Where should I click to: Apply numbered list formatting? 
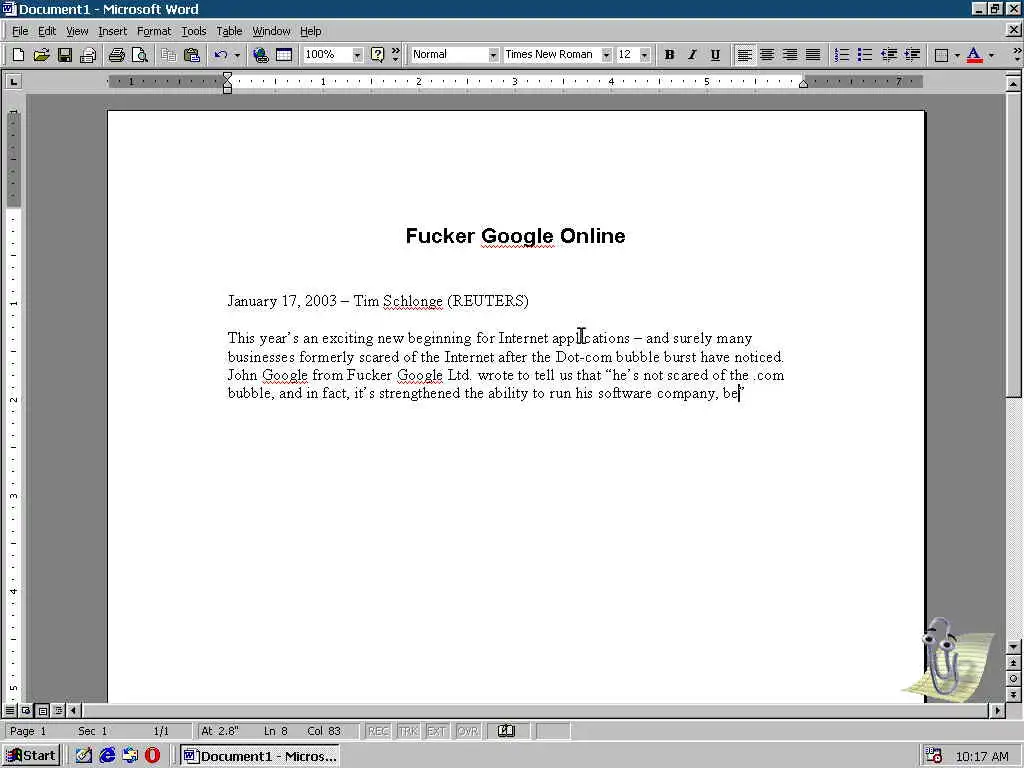(842, 55)
